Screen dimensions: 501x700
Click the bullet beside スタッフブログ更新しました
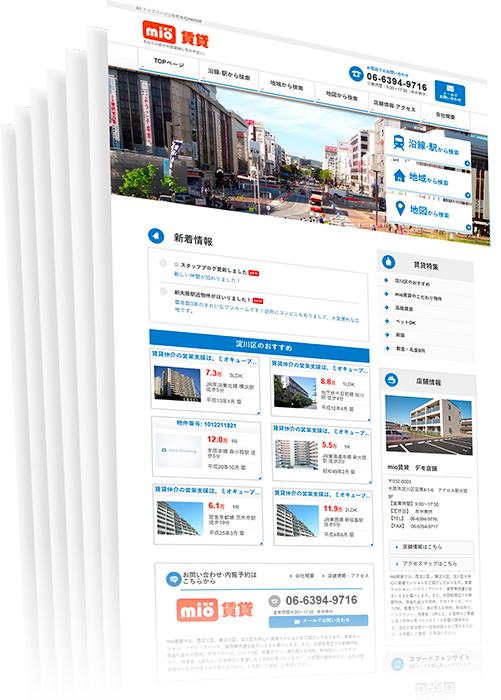pos(163,263)
